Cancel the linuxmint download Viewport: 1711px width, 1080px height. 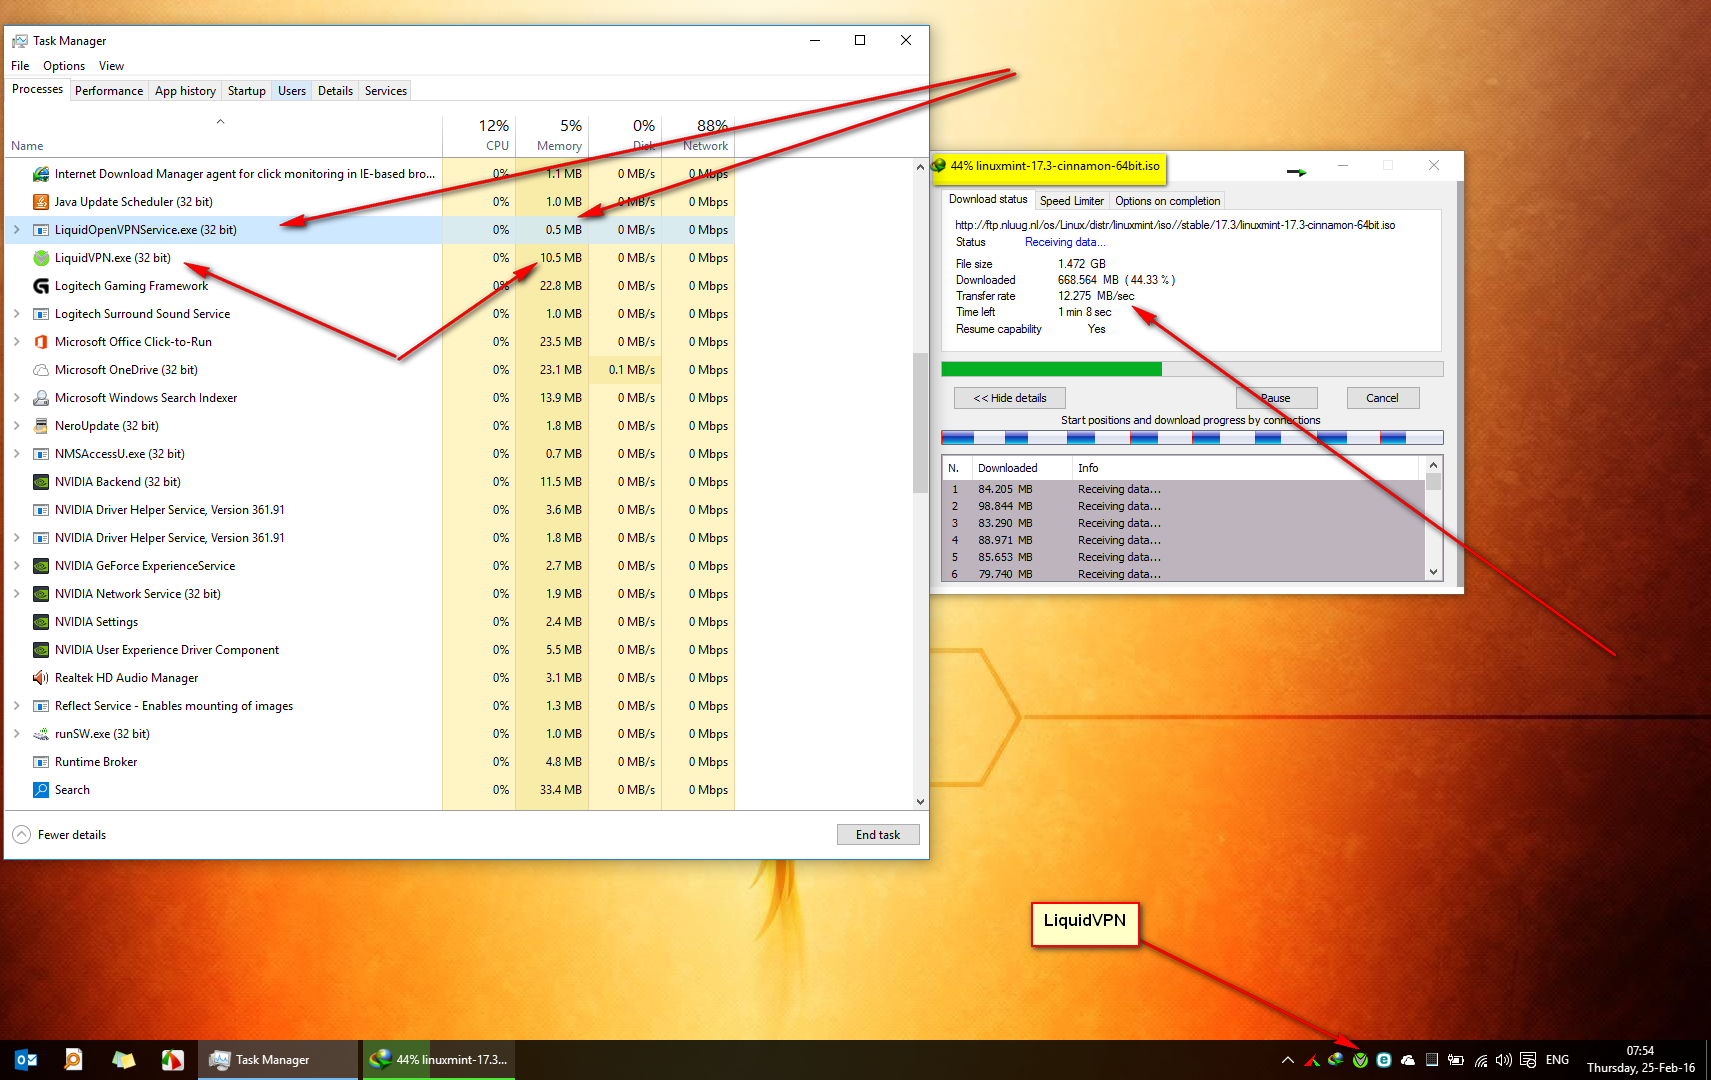click(1383, 398)
